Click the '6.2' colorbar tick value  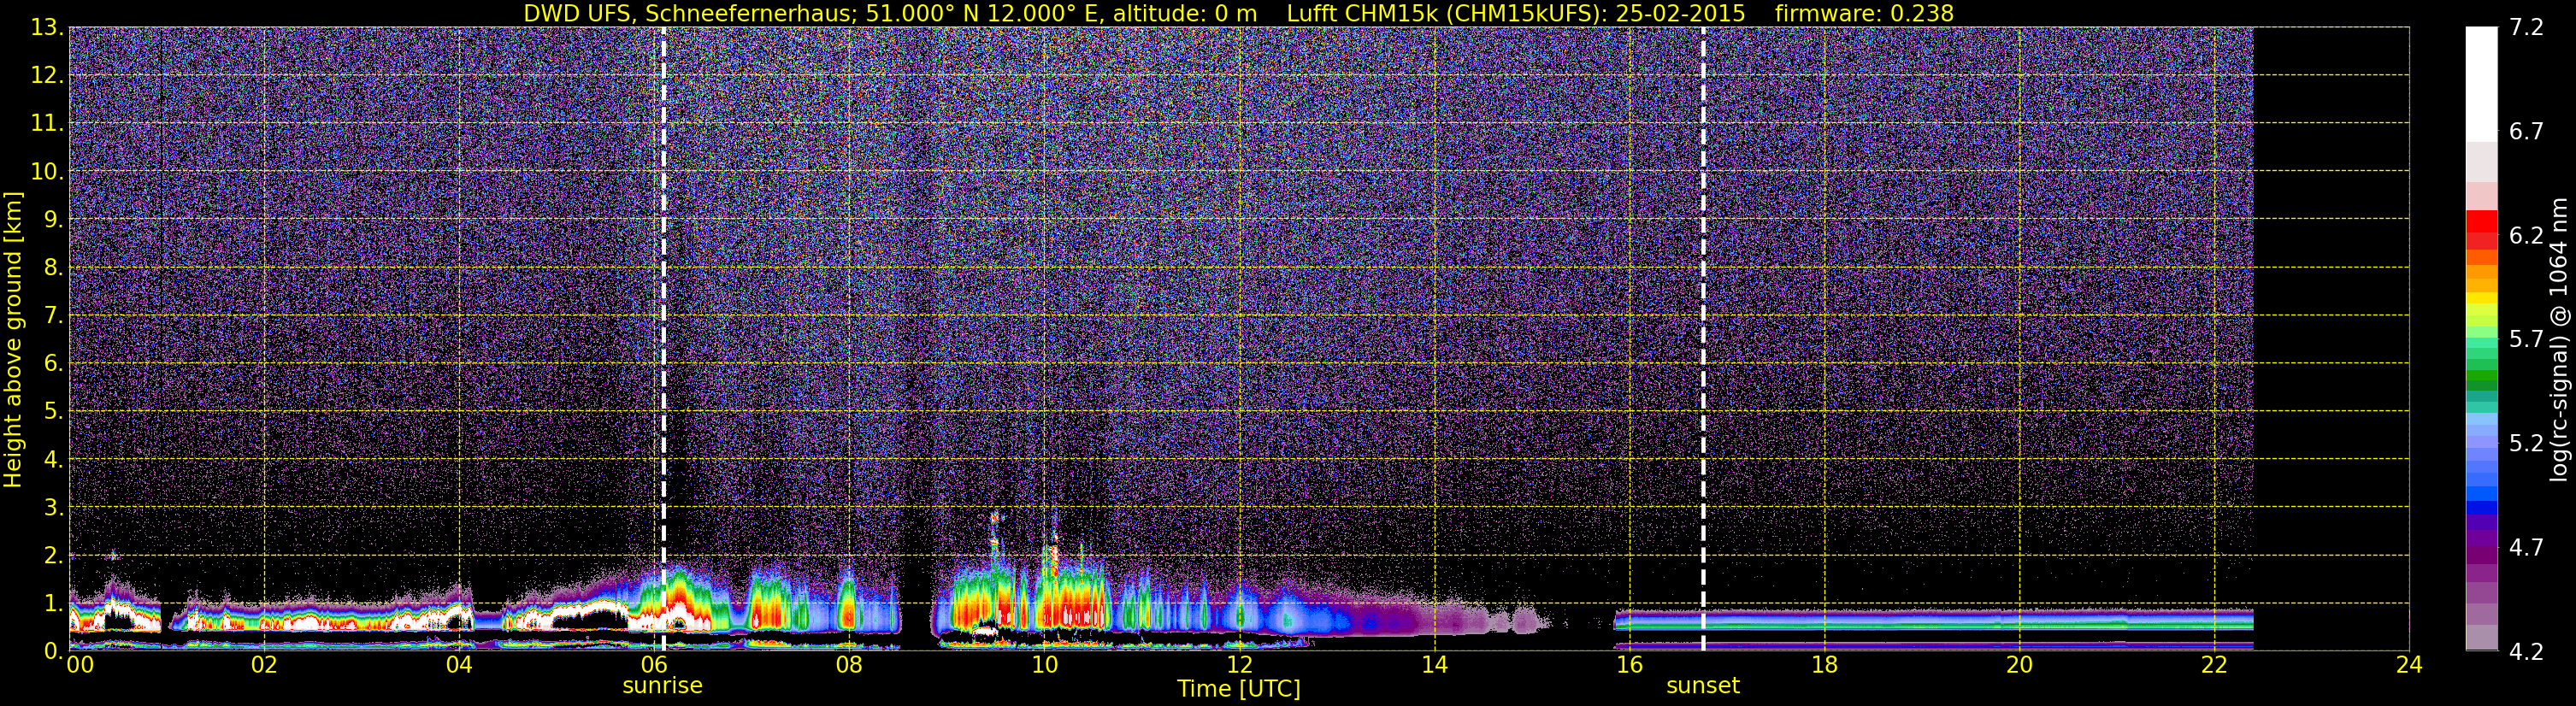[x=2526, y=235]
